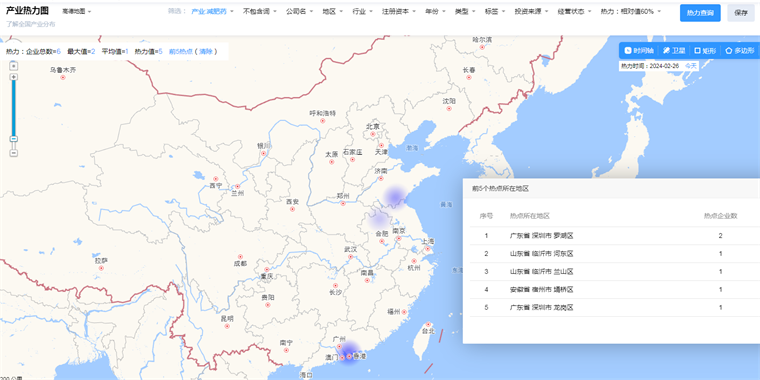
Task: Open the 高德地图 map provider dropdown
Action: pos(77,11)
